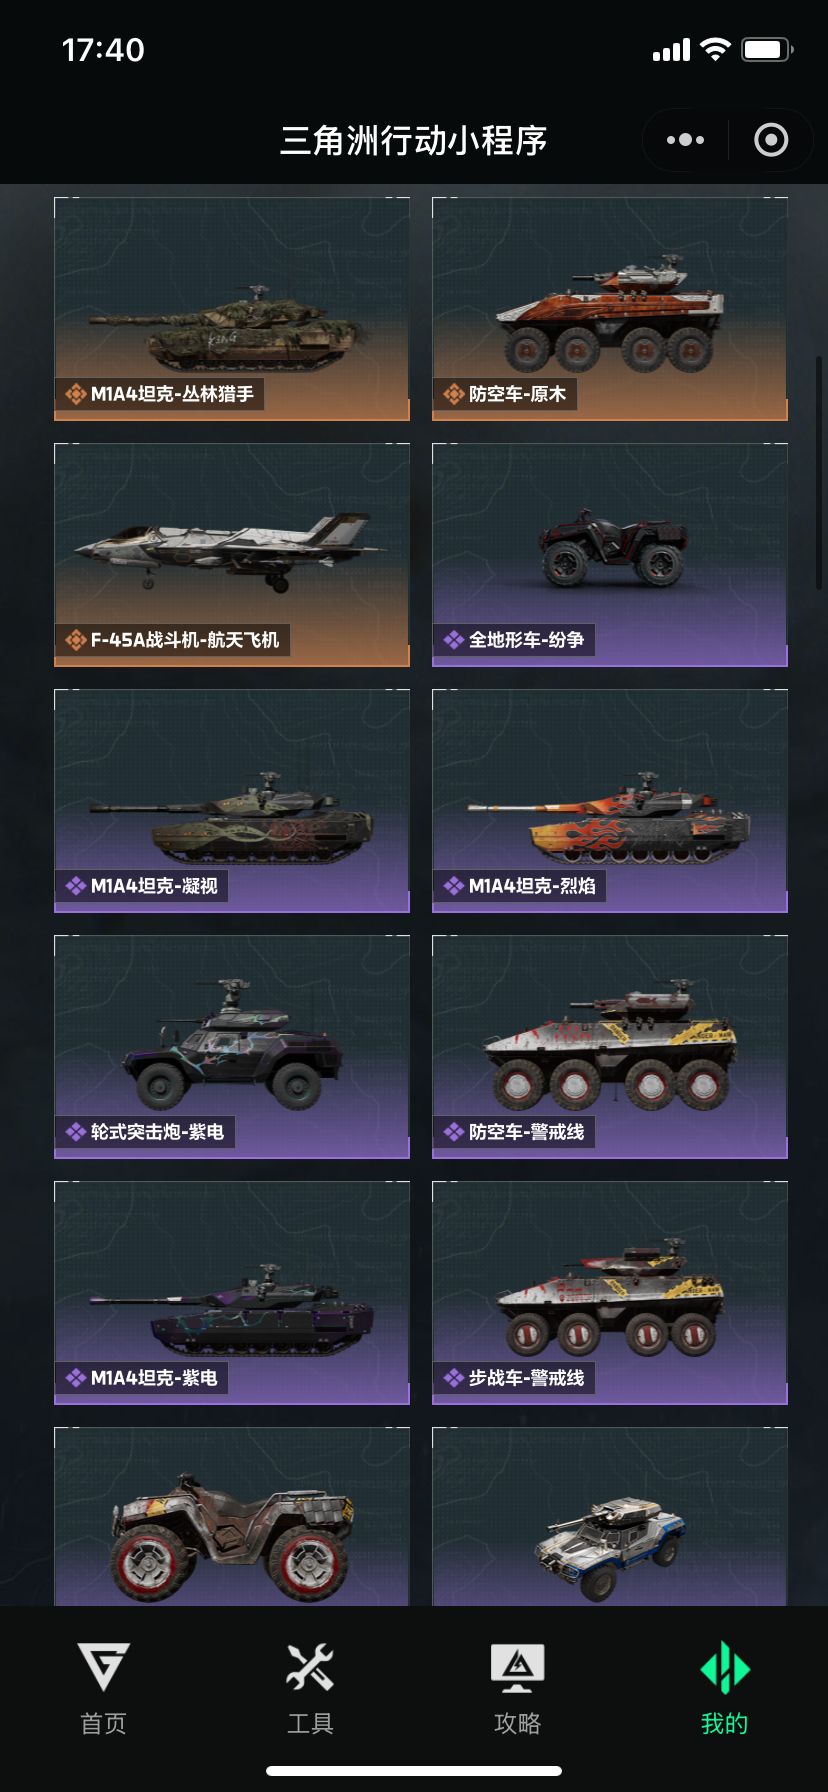This screenshot has width=828, height=1792.
Task: Switch to the 工具 tab label
Action: pos(310,1723)
